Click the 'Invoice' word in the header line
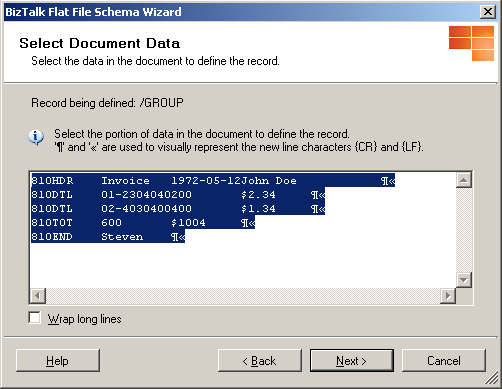 [125, 180]
